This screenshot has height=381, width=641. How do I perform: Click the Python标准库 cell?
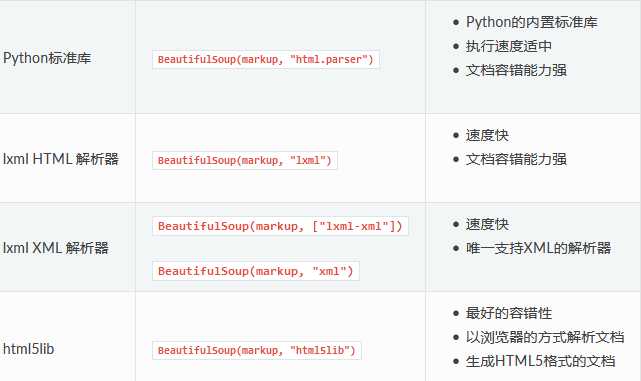pyautogui.click(x=47, y=58)
